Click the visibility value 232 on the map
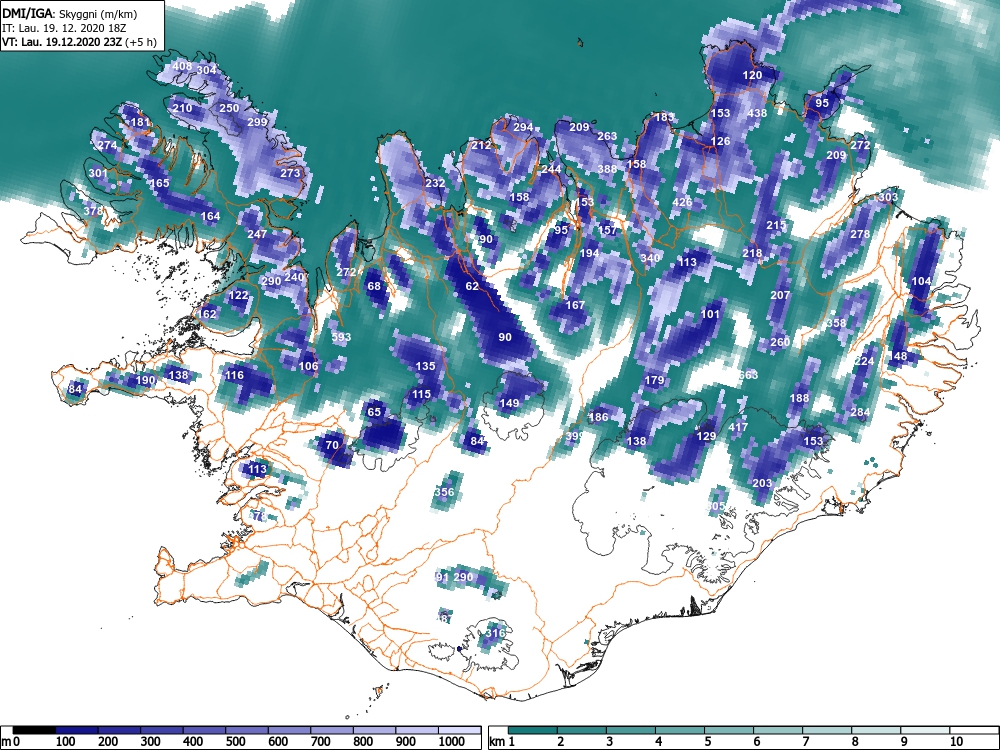1000x750 pixels. [x=435, y=183]
